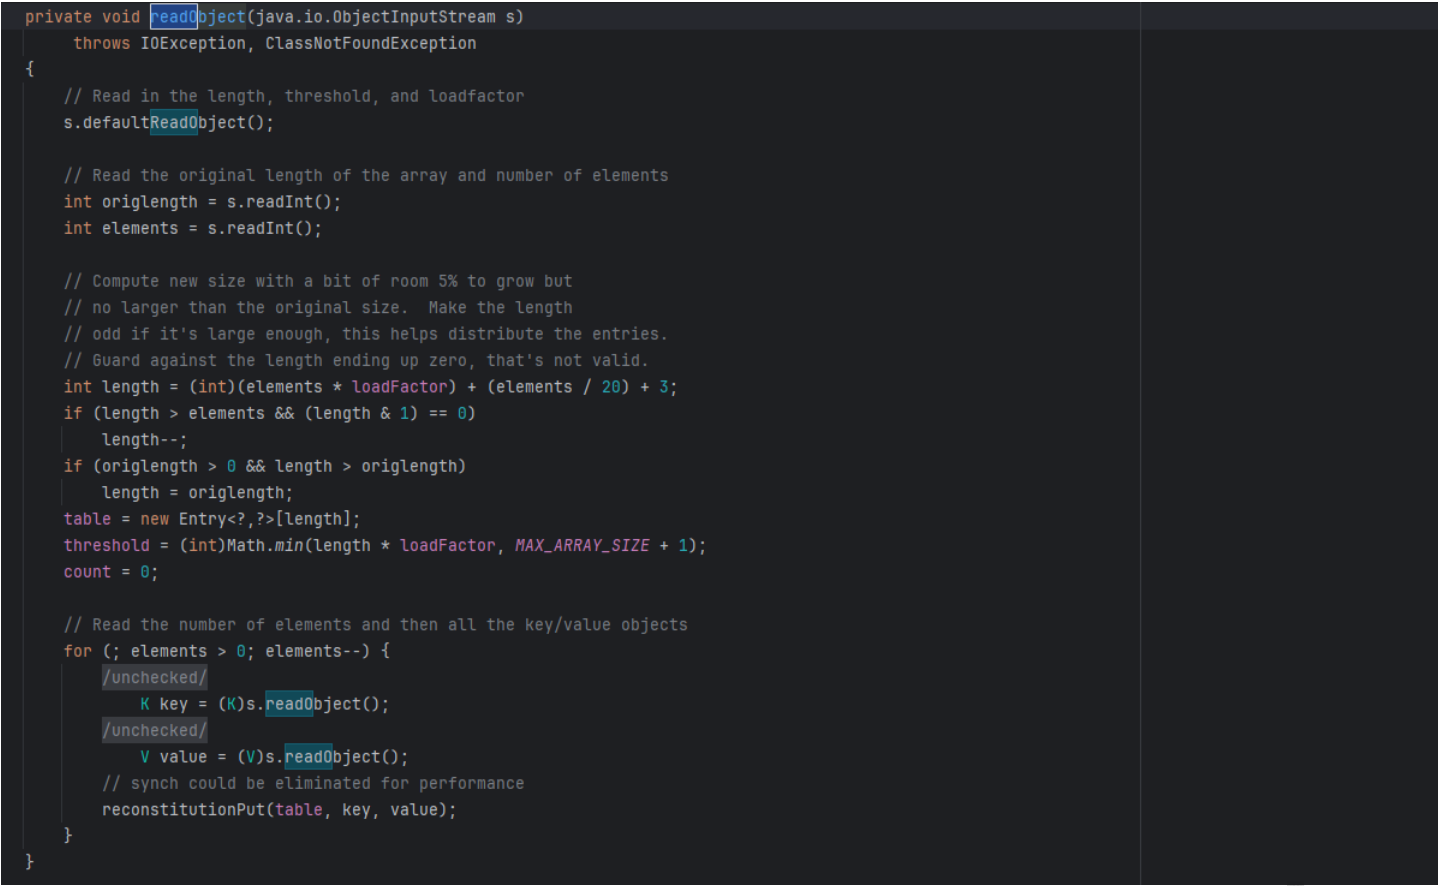This screenshot has width=1438, height=886.
Task: Click the comment 'no larger than the original size'
Action: pyautogui.click(x=318, y=308)
